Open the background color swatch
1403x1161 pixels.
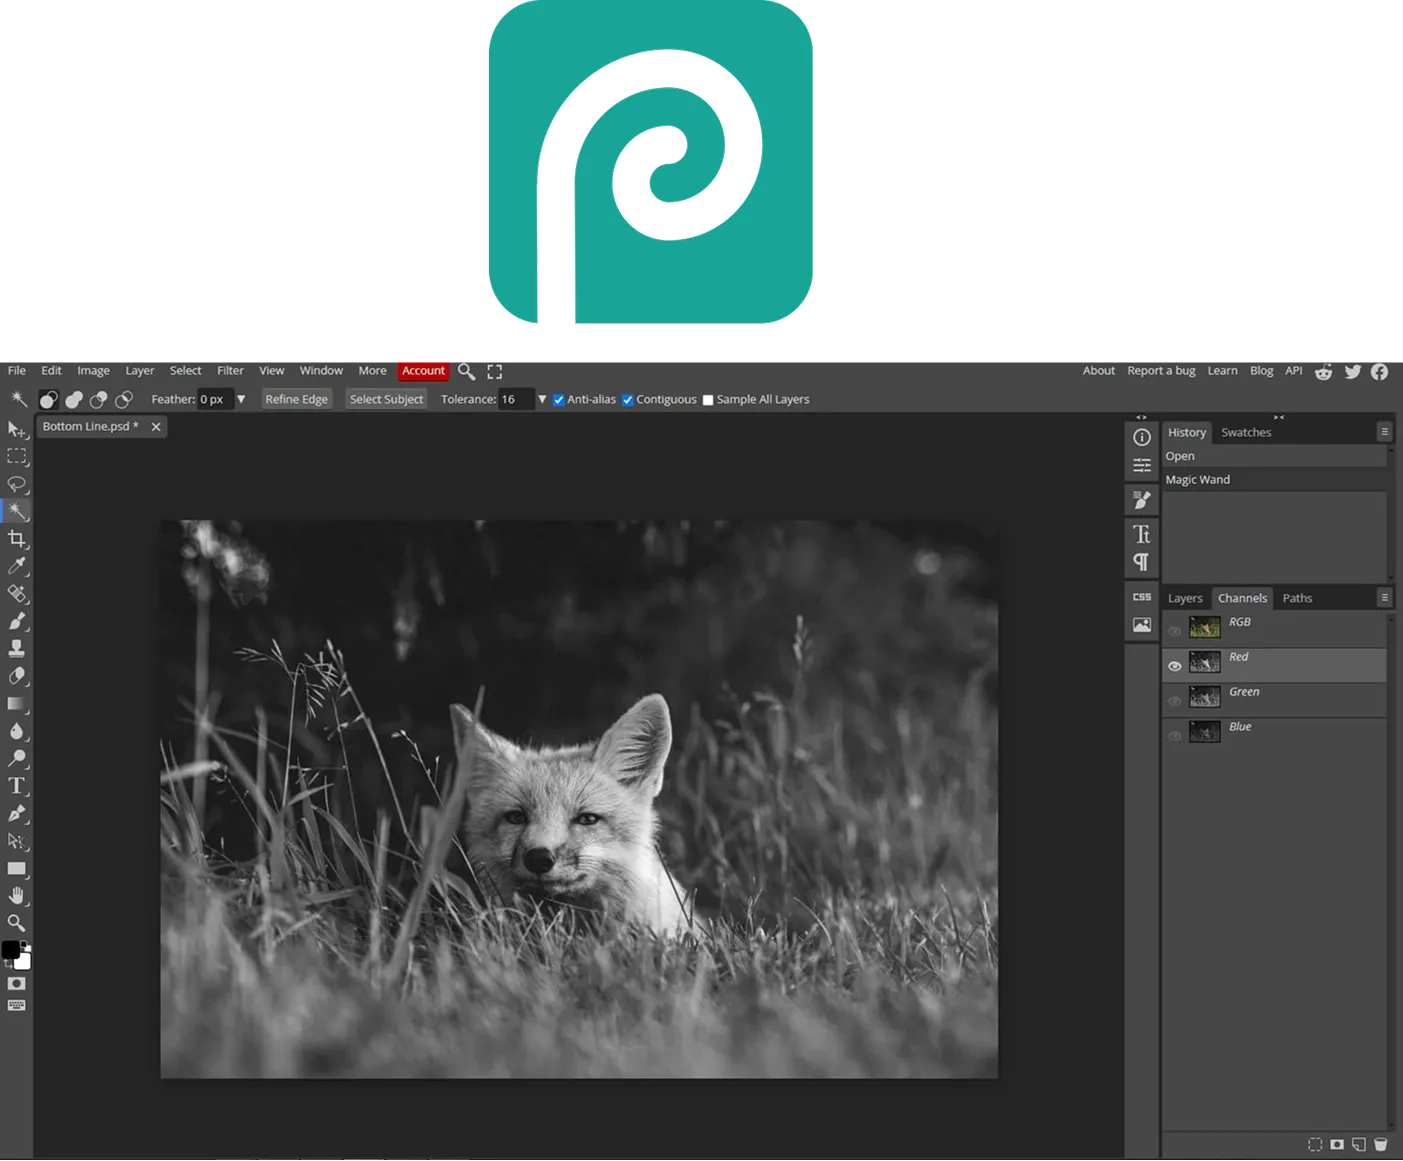point(24,962)
